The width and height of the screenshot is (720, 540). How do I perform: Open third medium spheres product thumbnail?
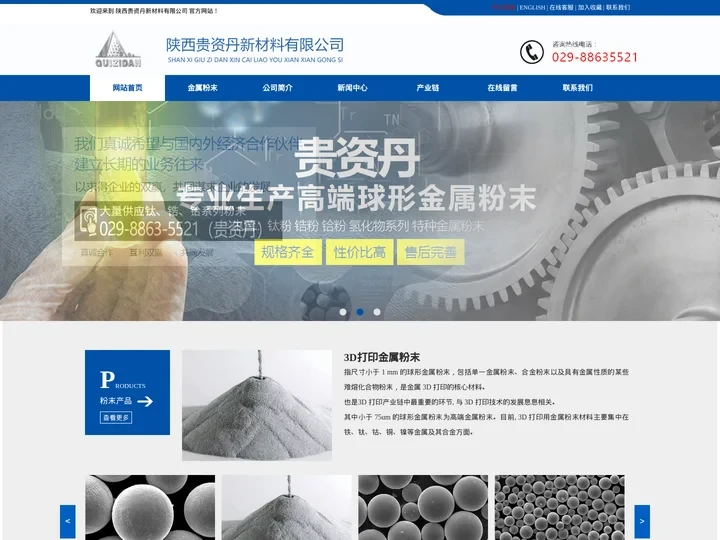(x=423, y=507)
